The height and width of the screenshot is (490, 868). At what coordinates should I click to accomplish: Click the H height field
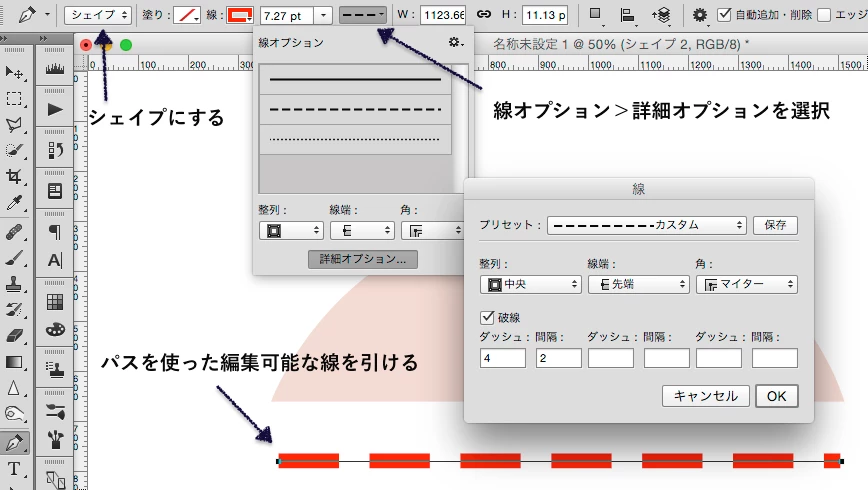pos(545,15)
